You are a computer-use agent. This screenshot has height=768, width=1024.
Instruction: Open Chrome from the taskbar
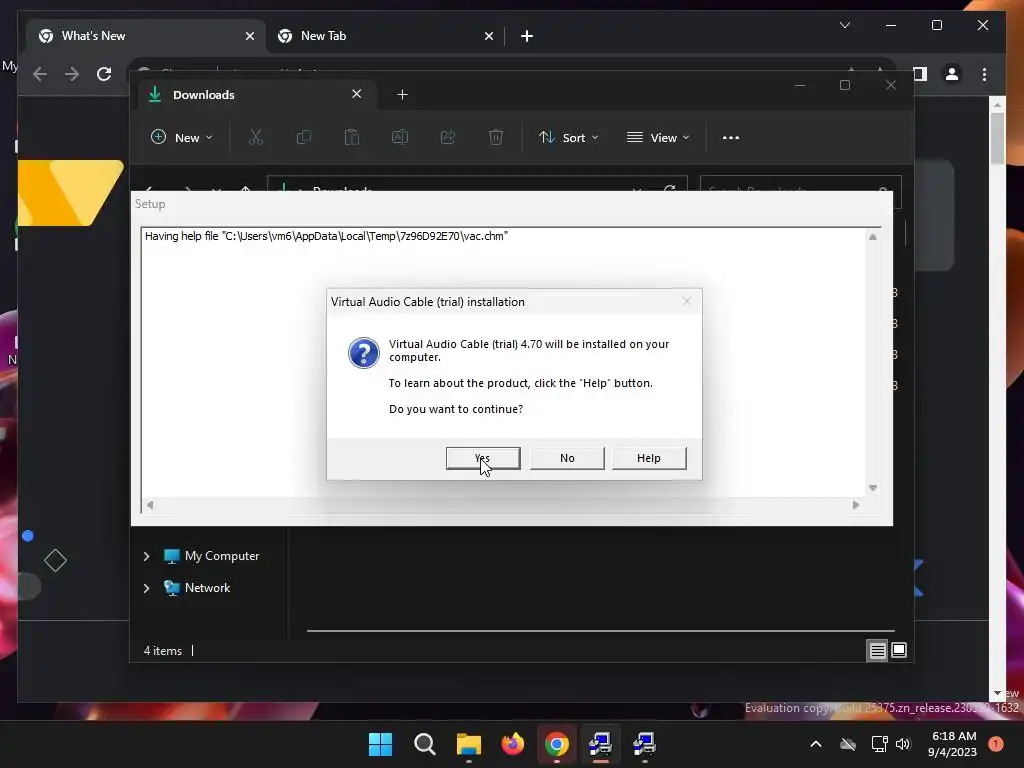tap(556, 744)
